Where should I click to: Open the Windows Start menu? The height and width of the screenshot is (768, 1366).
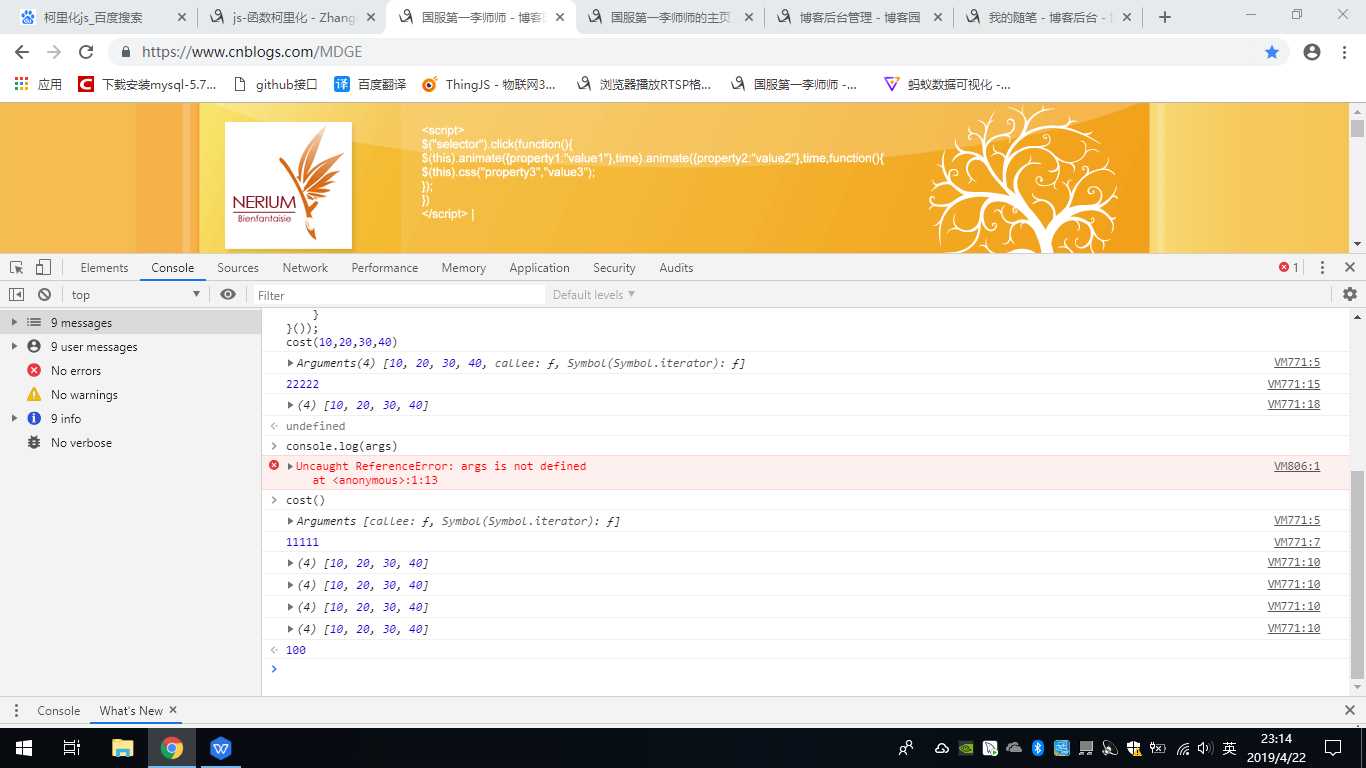(x=22, y=747)
